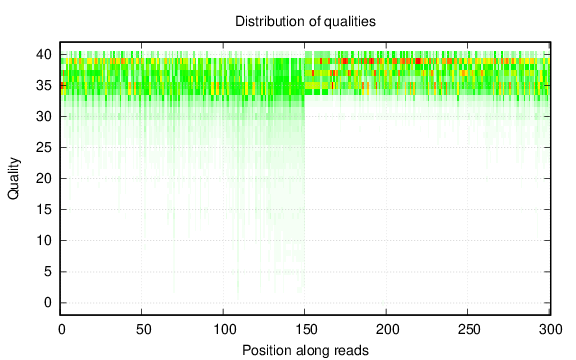
Task: Click the x-axis tick label 200
Action: pos(388,329)
